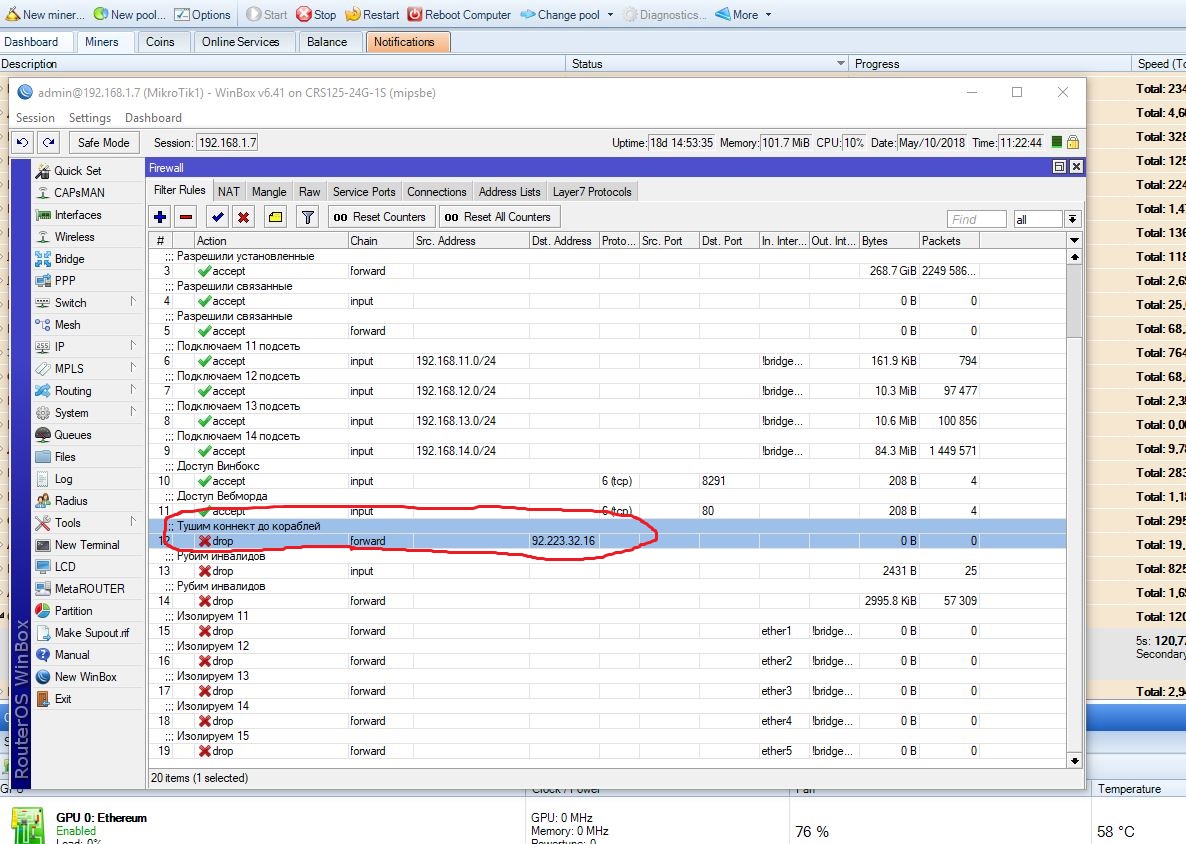Open Partition from sidebar
This screenshot has height=844, width=1186.
(x=73, y=610)
